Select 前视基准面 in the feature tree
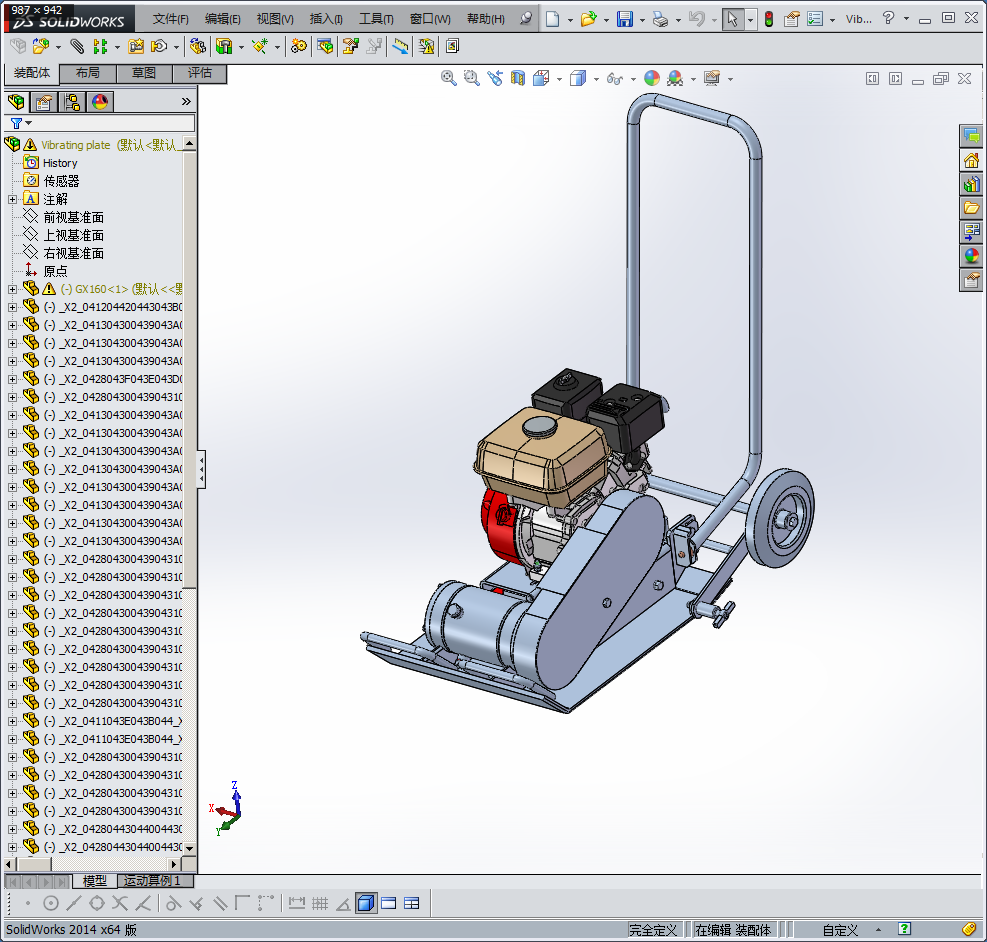 73,217
